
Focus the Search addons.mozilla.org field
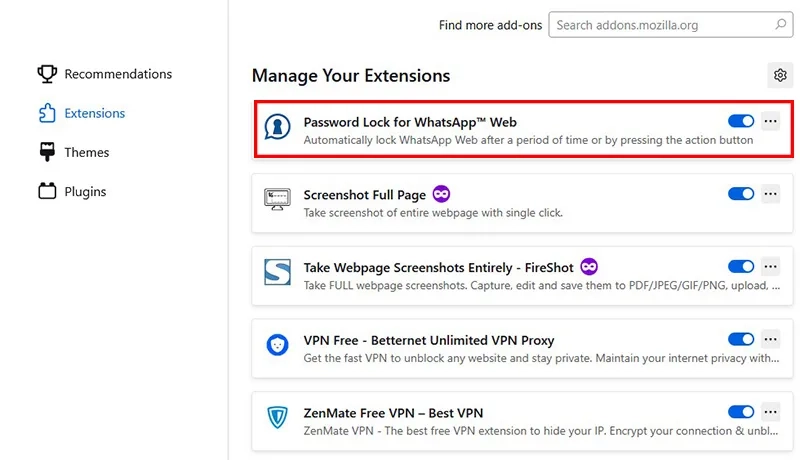tap(670, 24)
